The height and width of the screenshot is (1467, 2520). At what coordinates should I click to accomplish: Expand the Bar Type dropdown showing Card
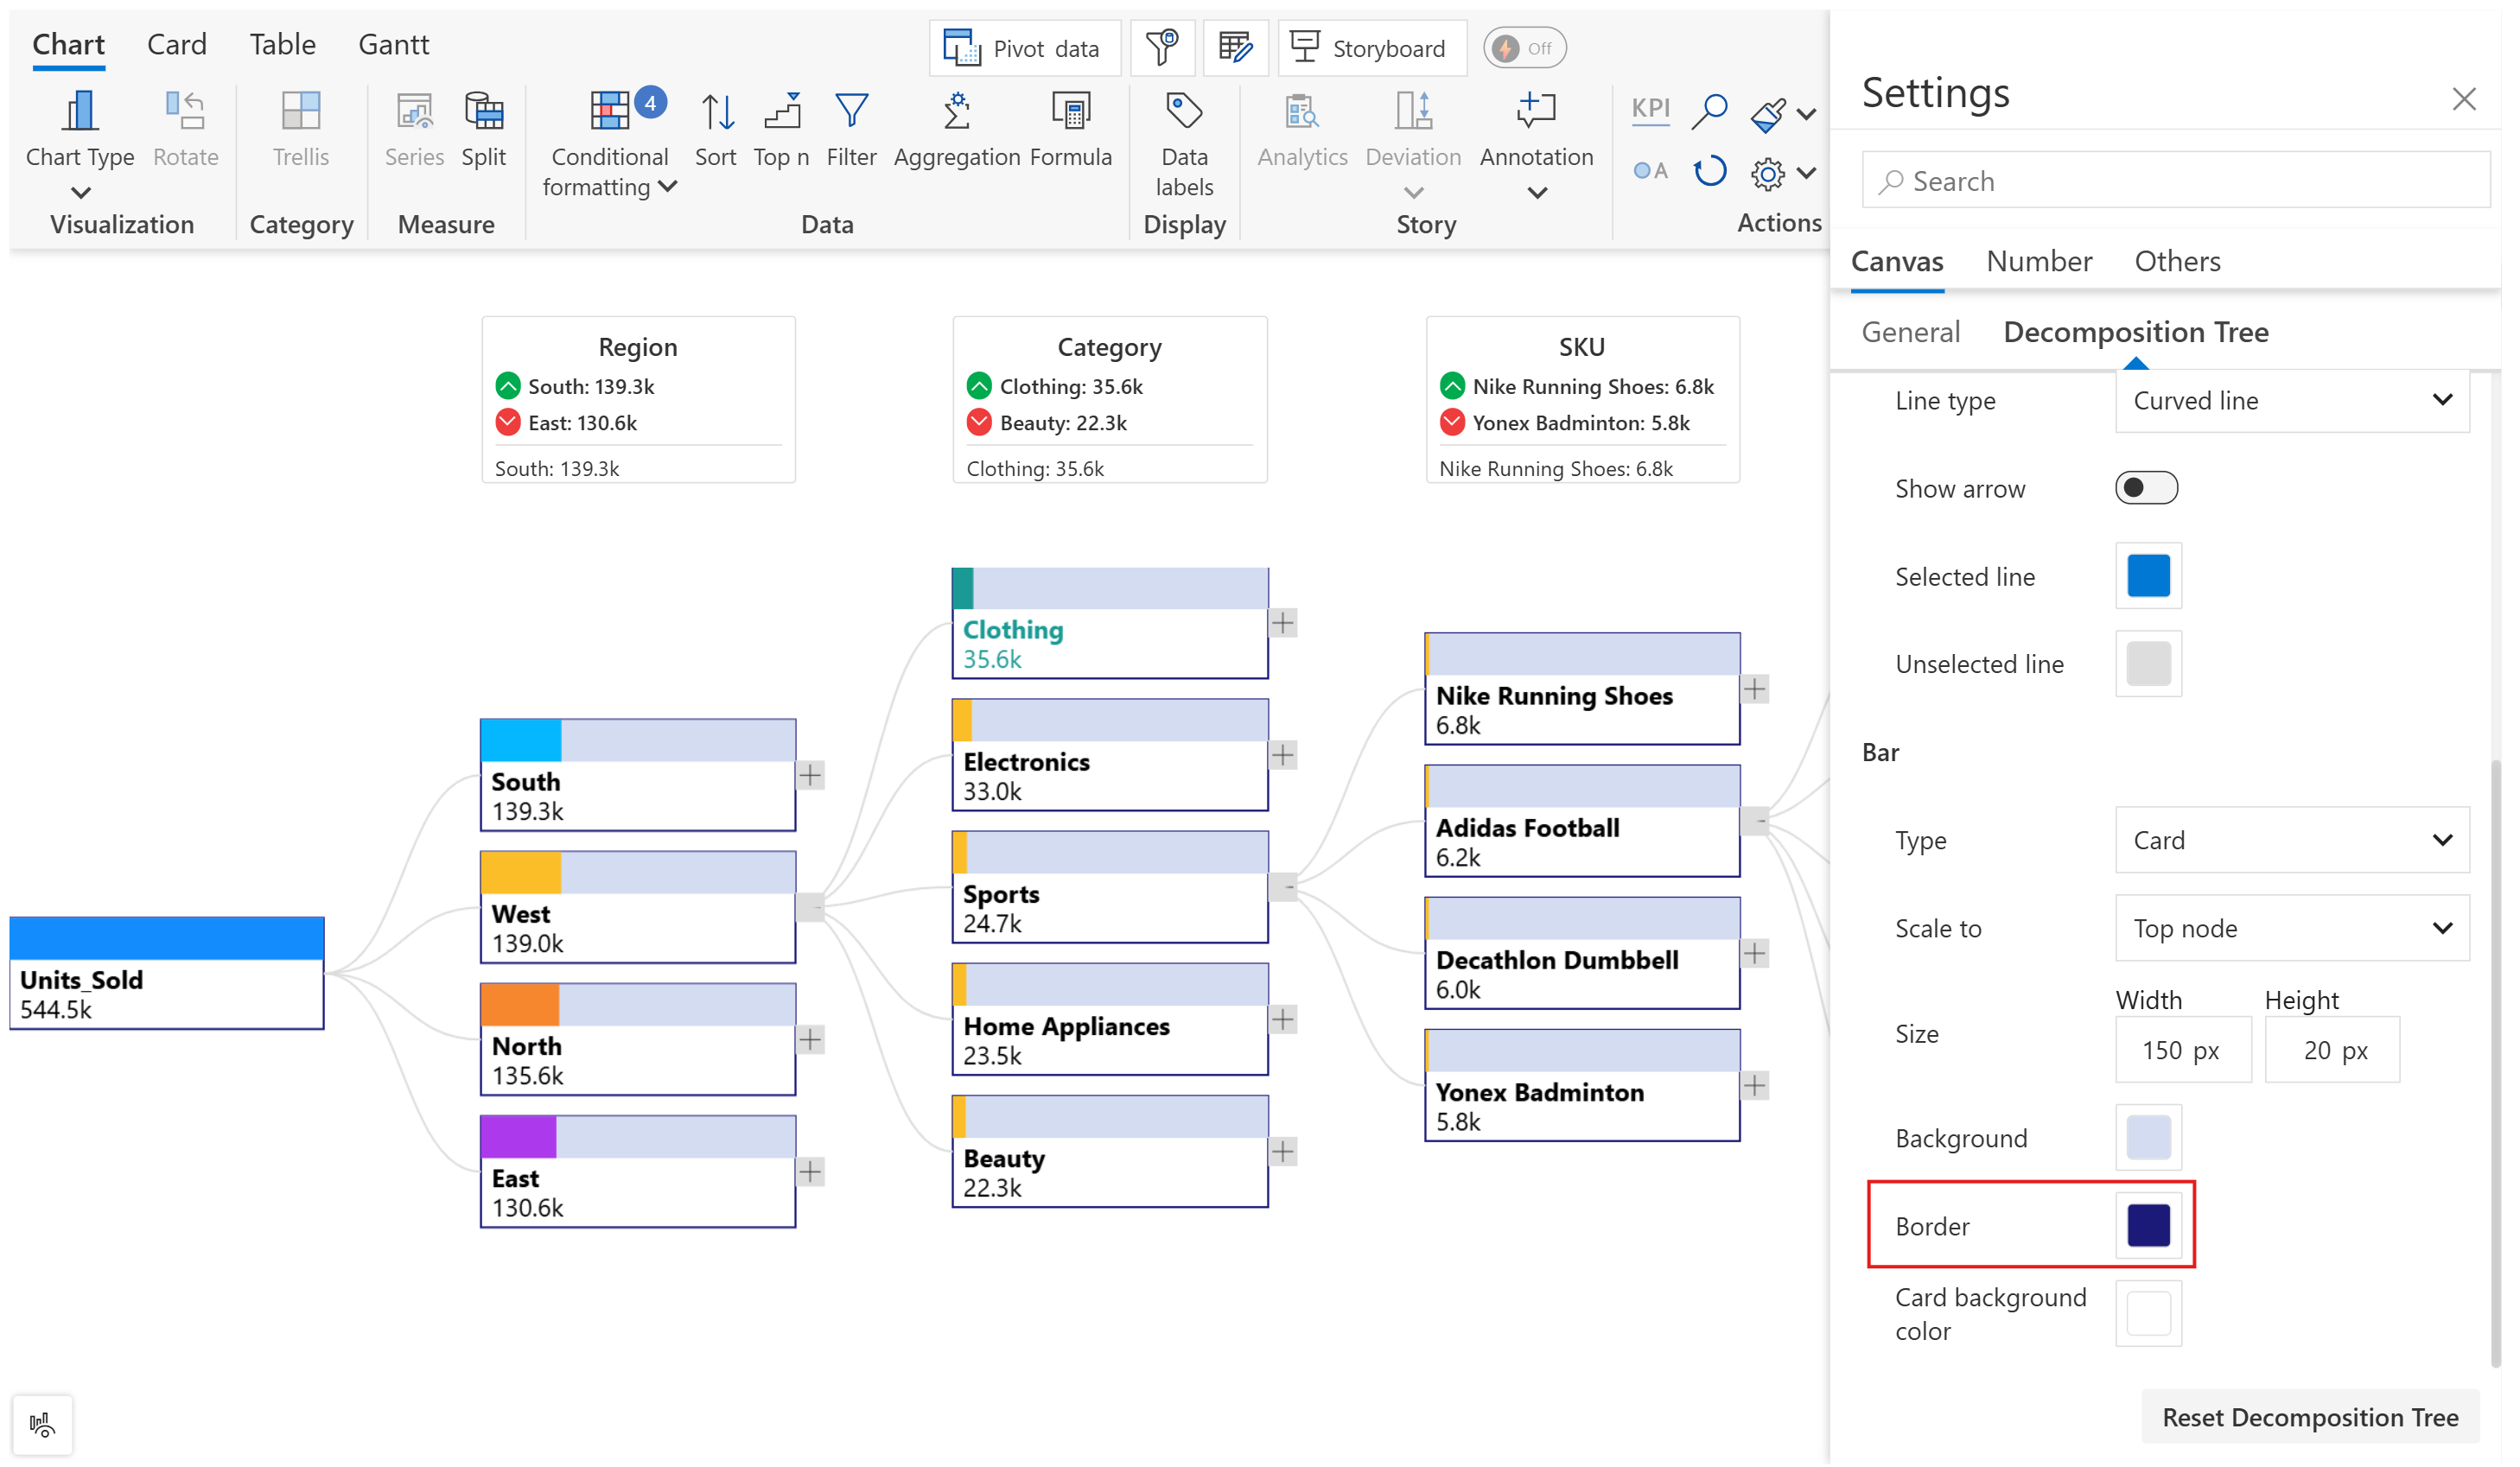2293,841
